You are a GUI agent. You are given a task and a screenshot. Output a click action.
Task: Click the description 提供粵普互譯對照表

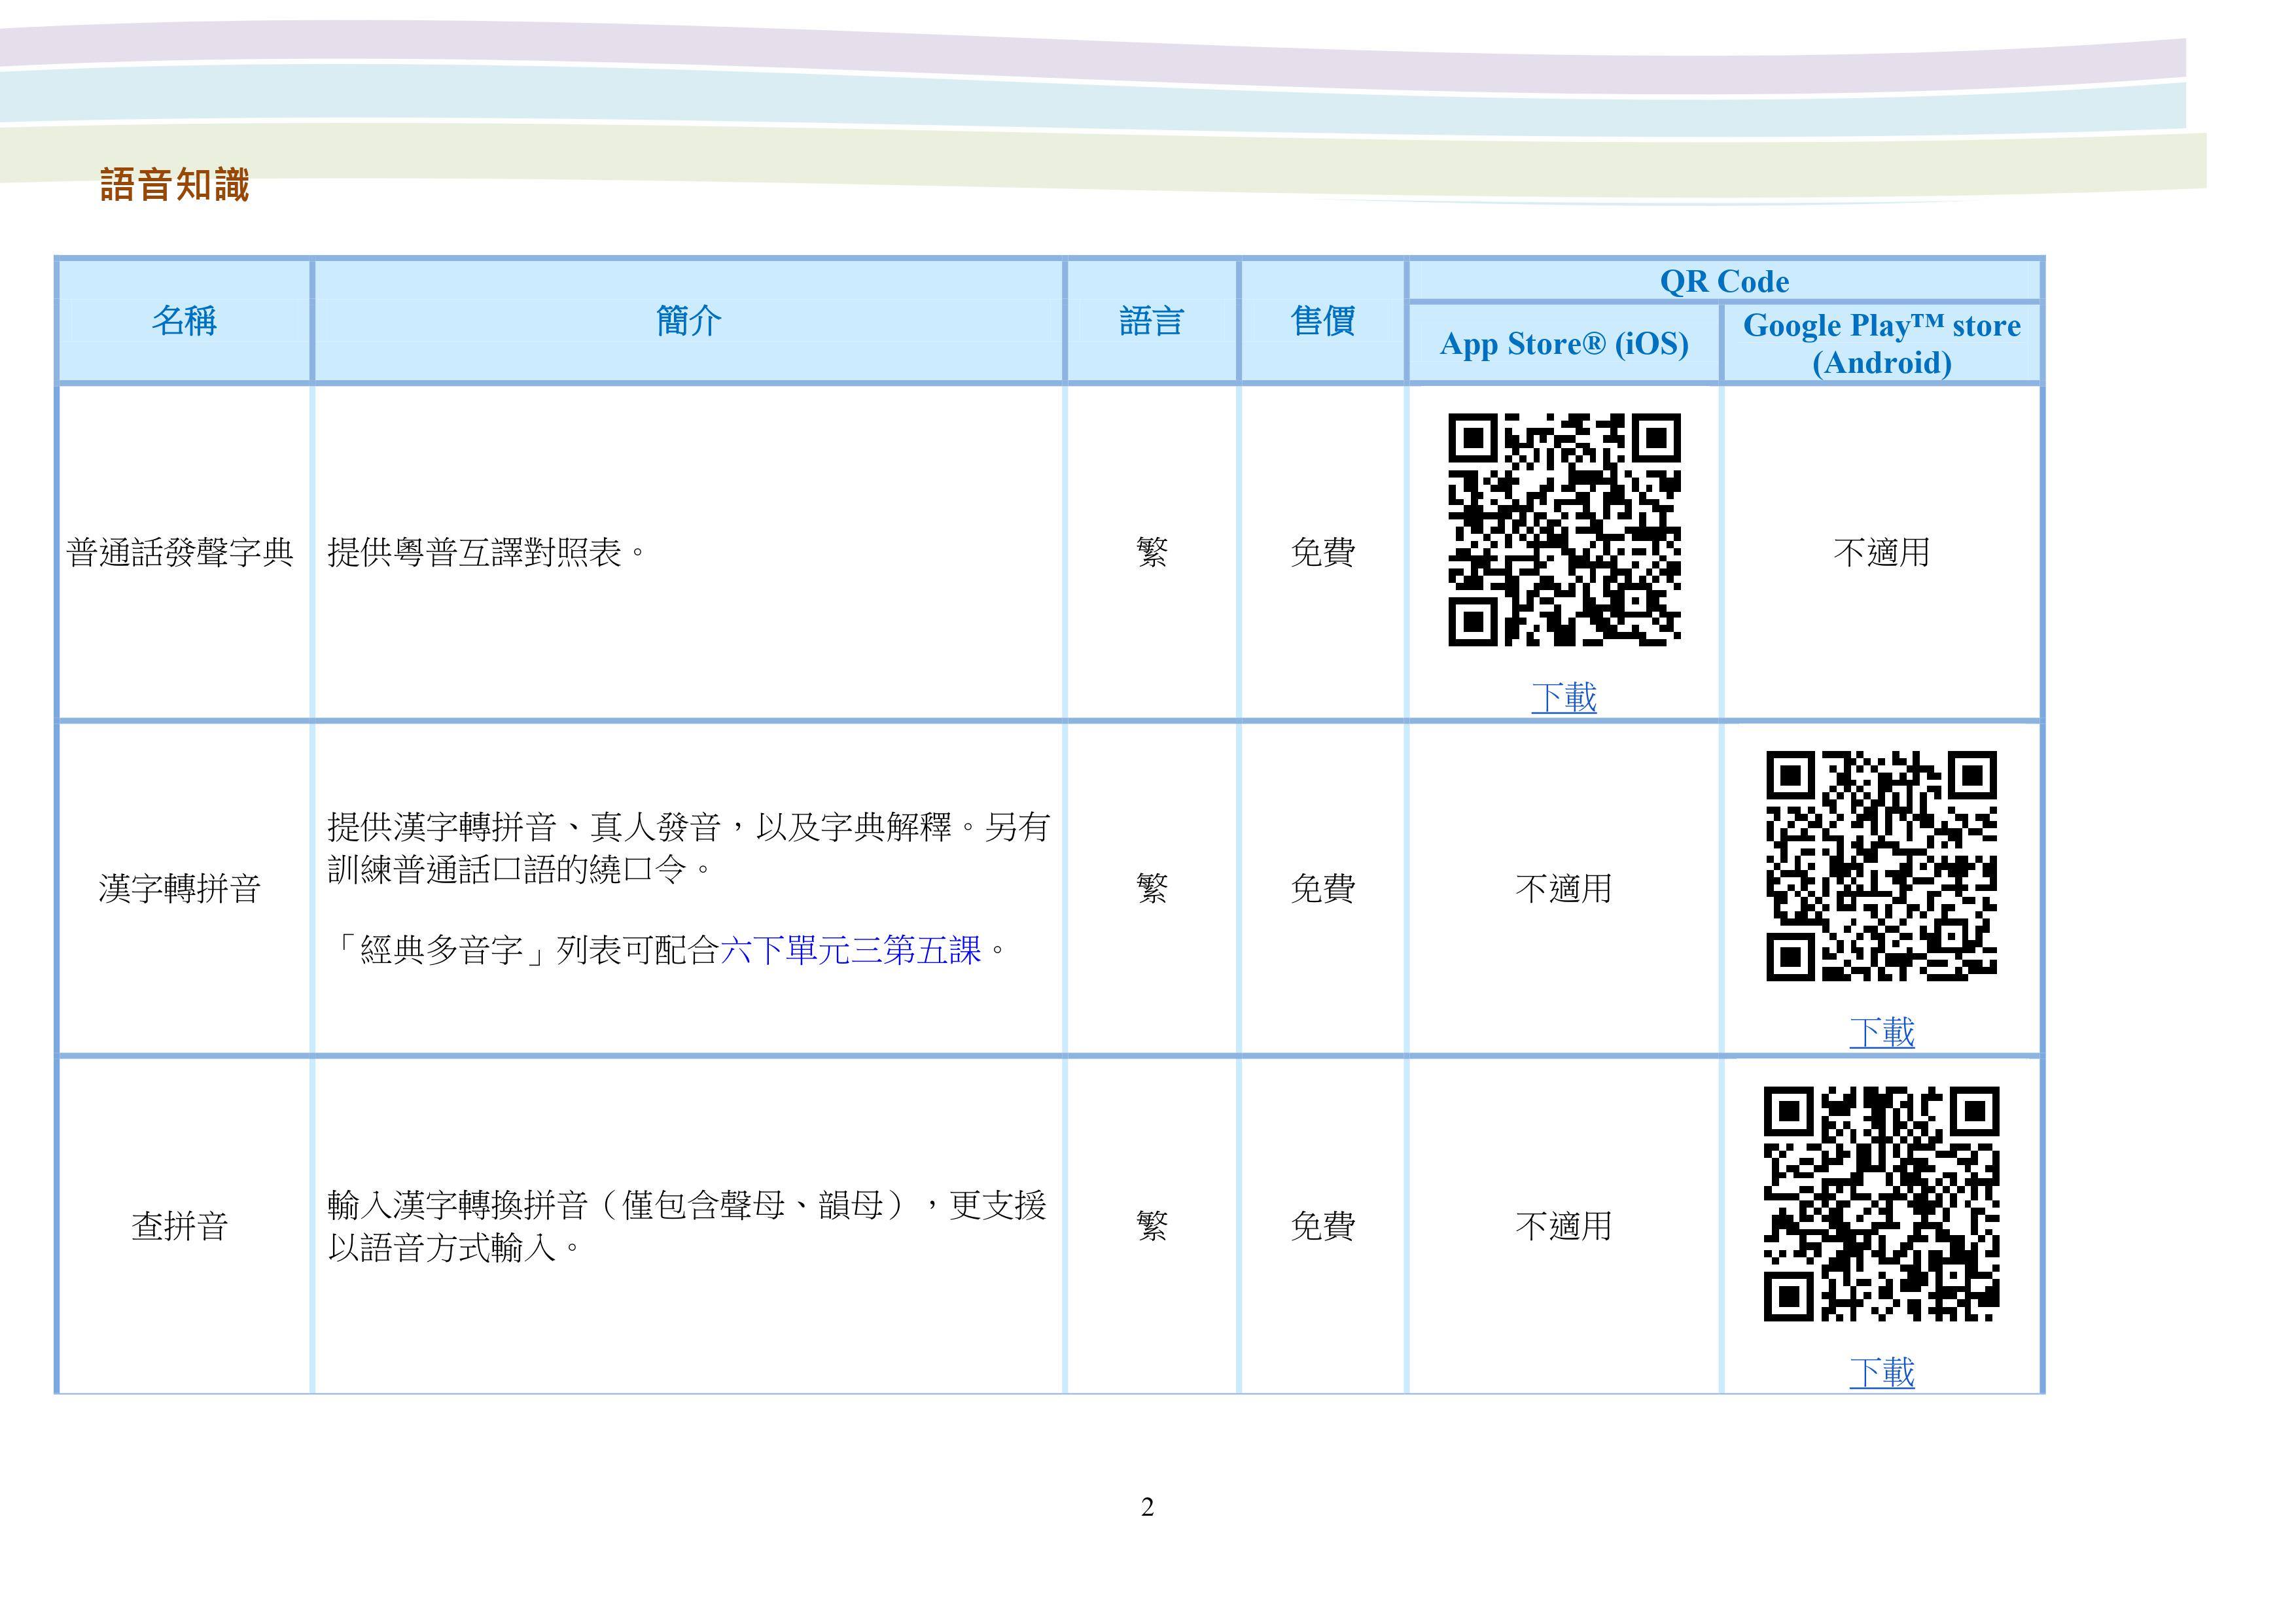487,552
